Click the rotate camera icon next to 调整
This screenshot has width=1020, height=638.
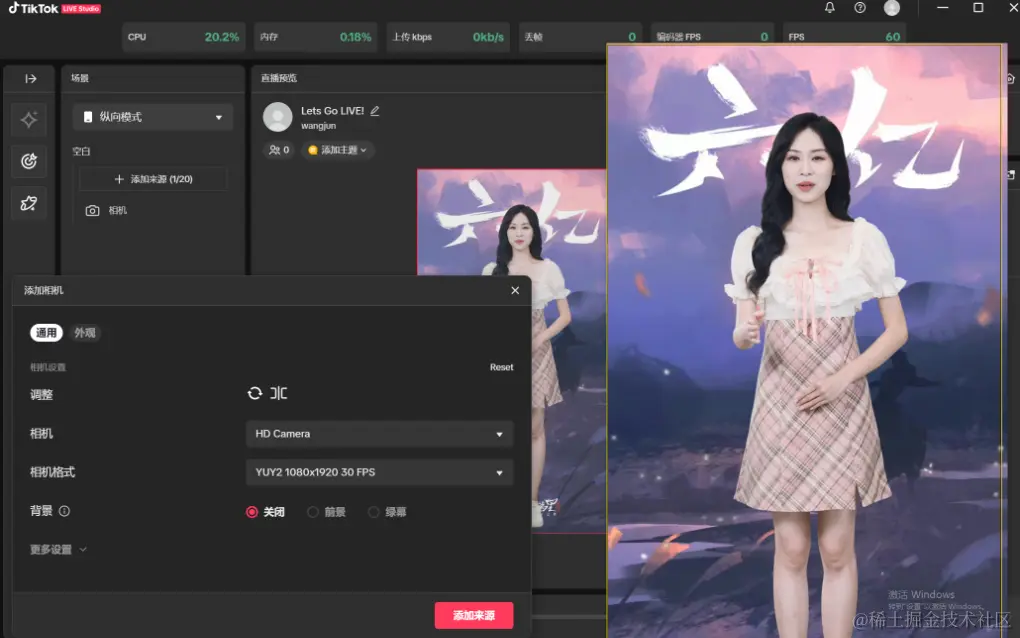[x=255, y=393]
